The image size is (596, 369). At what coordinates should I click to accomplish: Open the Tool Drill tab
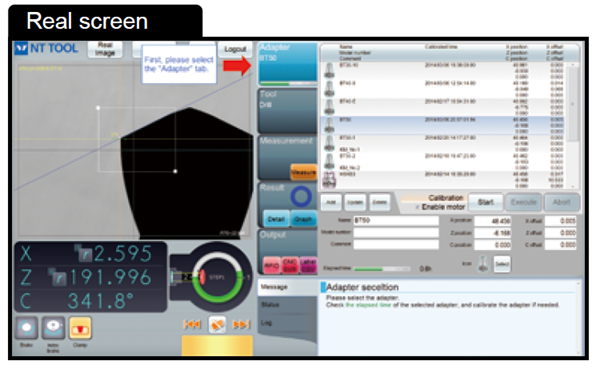click(287, 111)
